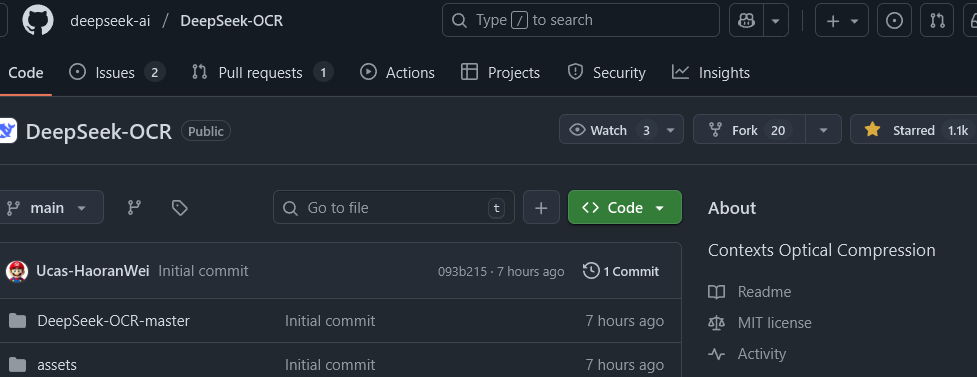The image size is (977, 377).
Task: Click the 'Contexts Optical Compression' description
Action: (x=822, y=251)
